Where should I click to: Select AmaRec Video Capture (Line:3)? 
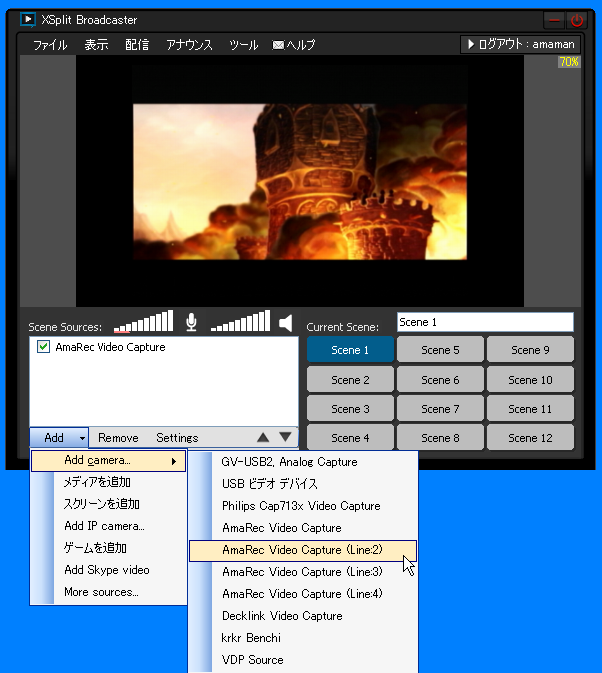click(303, 572)
